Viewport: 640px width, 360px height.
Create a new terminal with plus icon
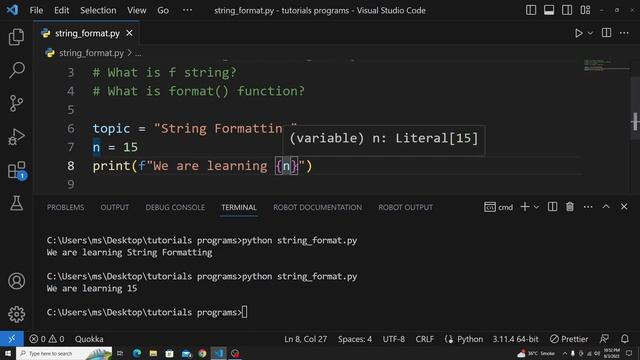524,207
